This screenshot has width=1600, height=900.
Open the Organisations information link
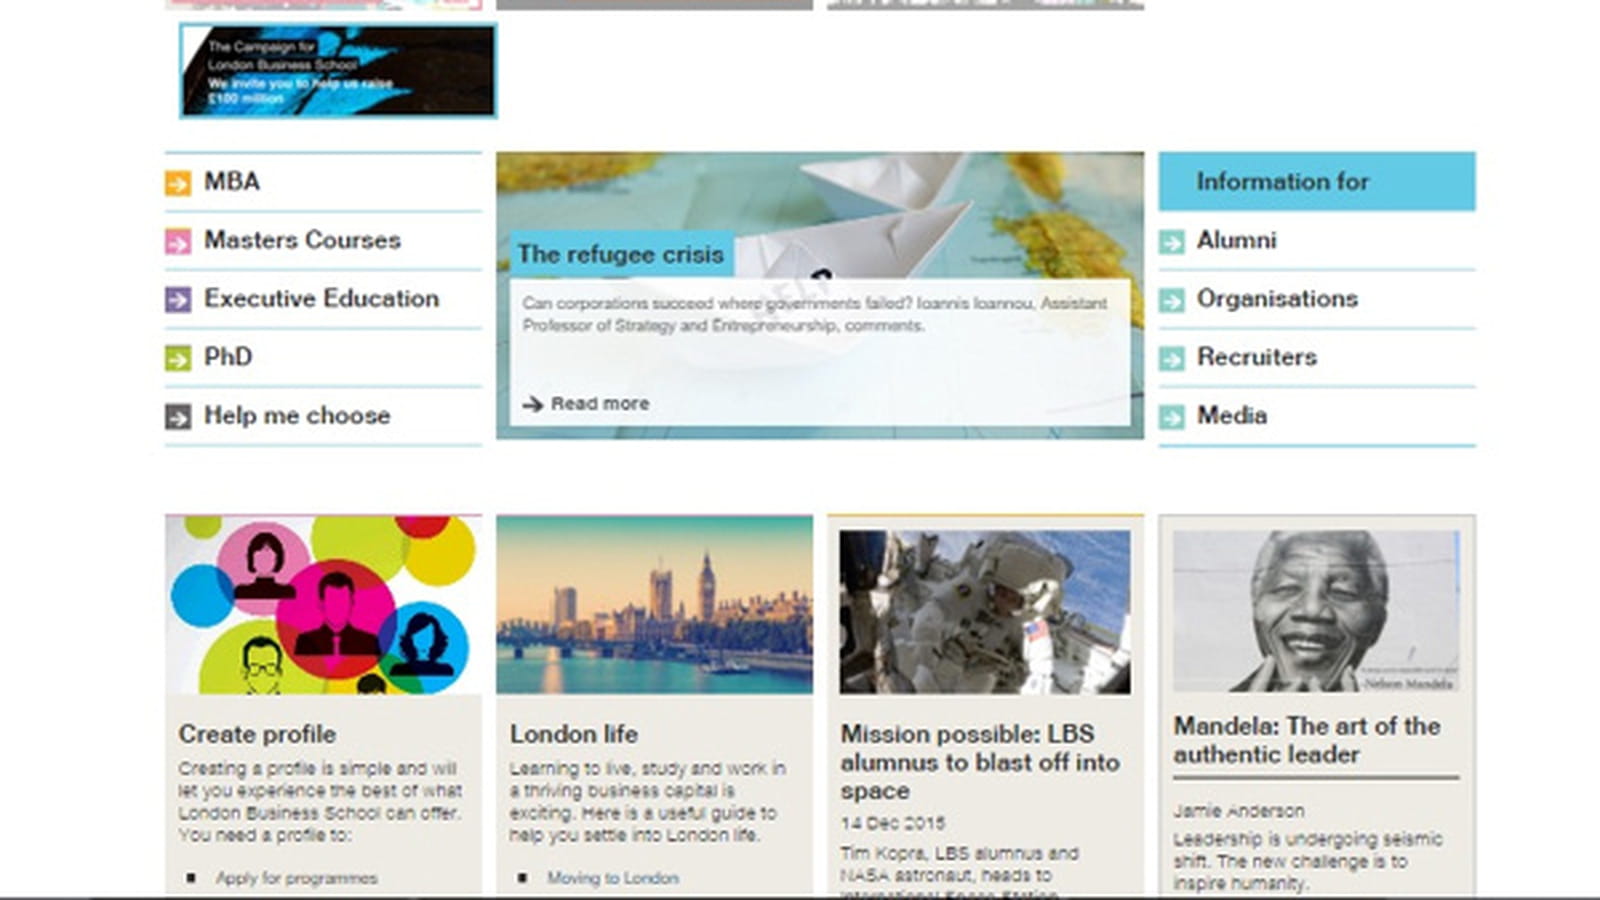[x=1277, y=298]
